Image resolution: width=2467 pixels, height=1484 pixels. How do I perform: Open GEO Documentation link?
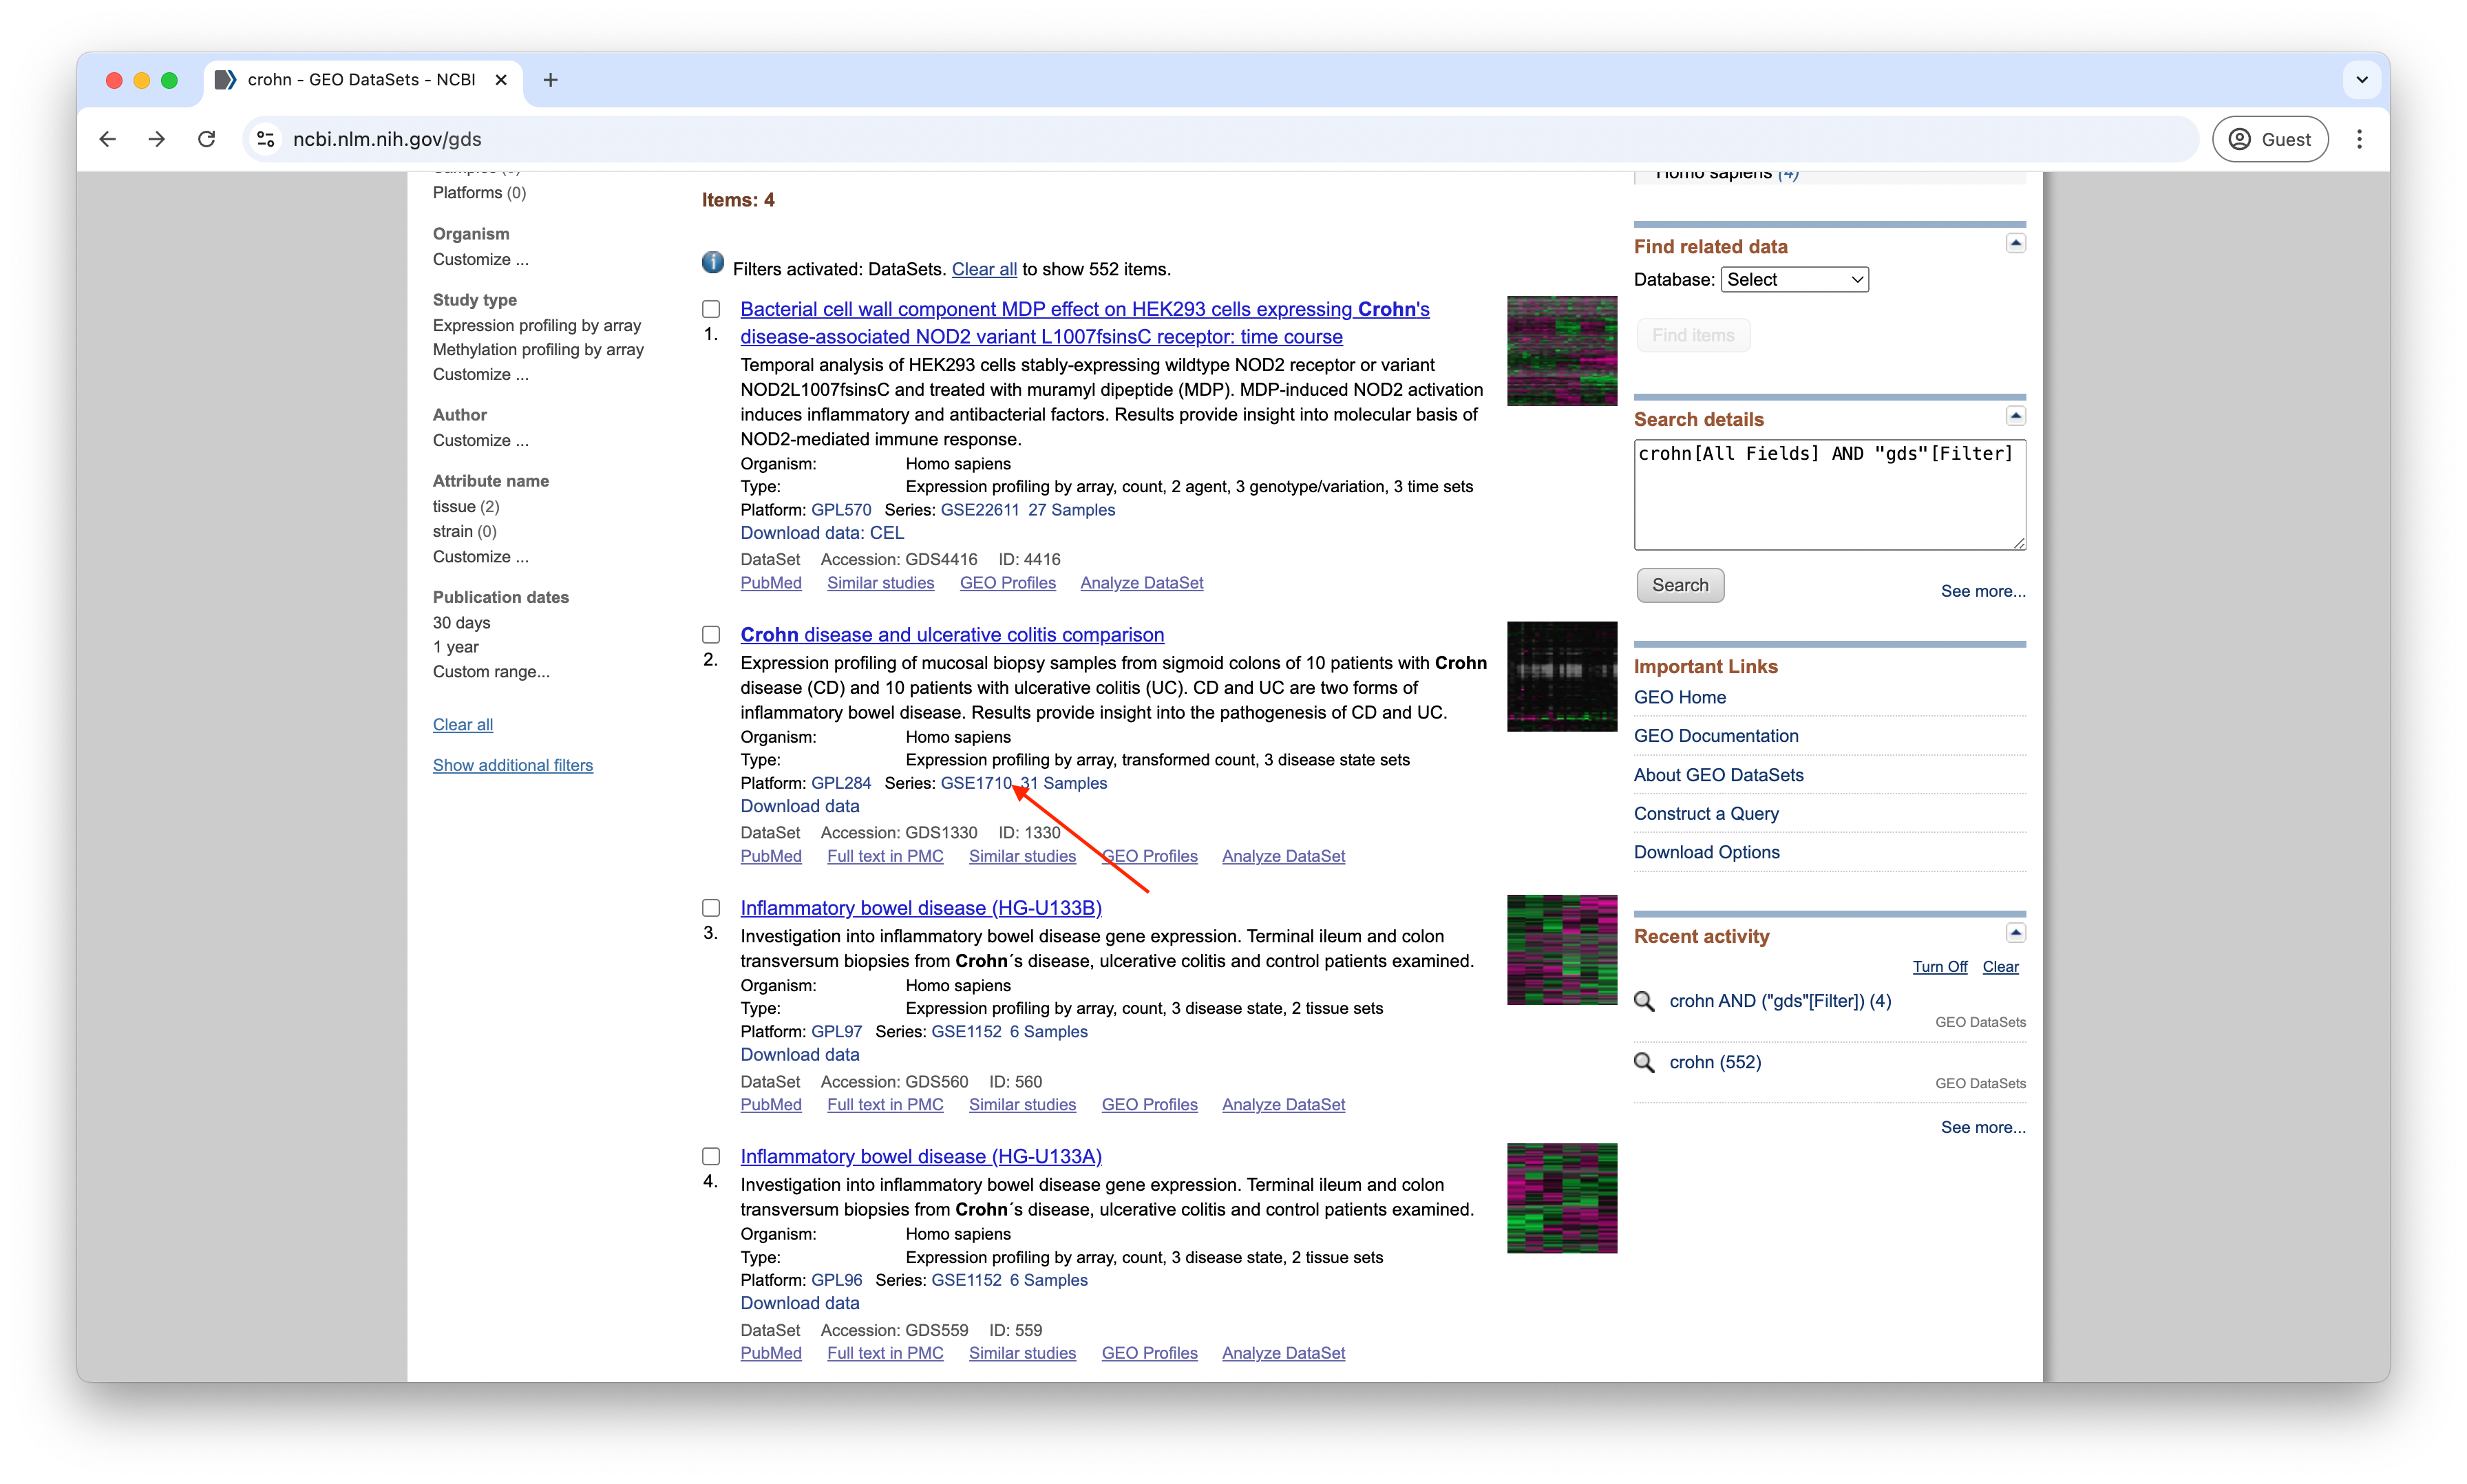click(x=1716, y=736)
